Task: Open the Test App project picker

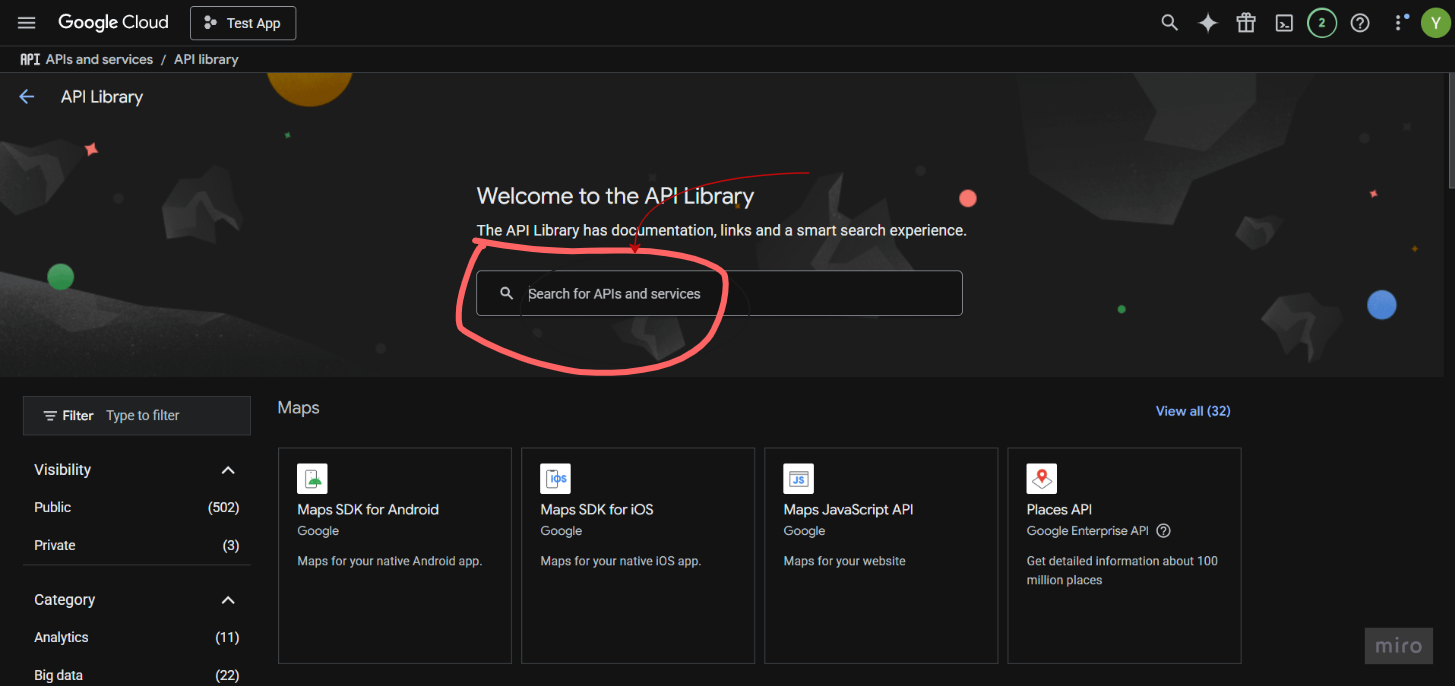Action: 243,23
